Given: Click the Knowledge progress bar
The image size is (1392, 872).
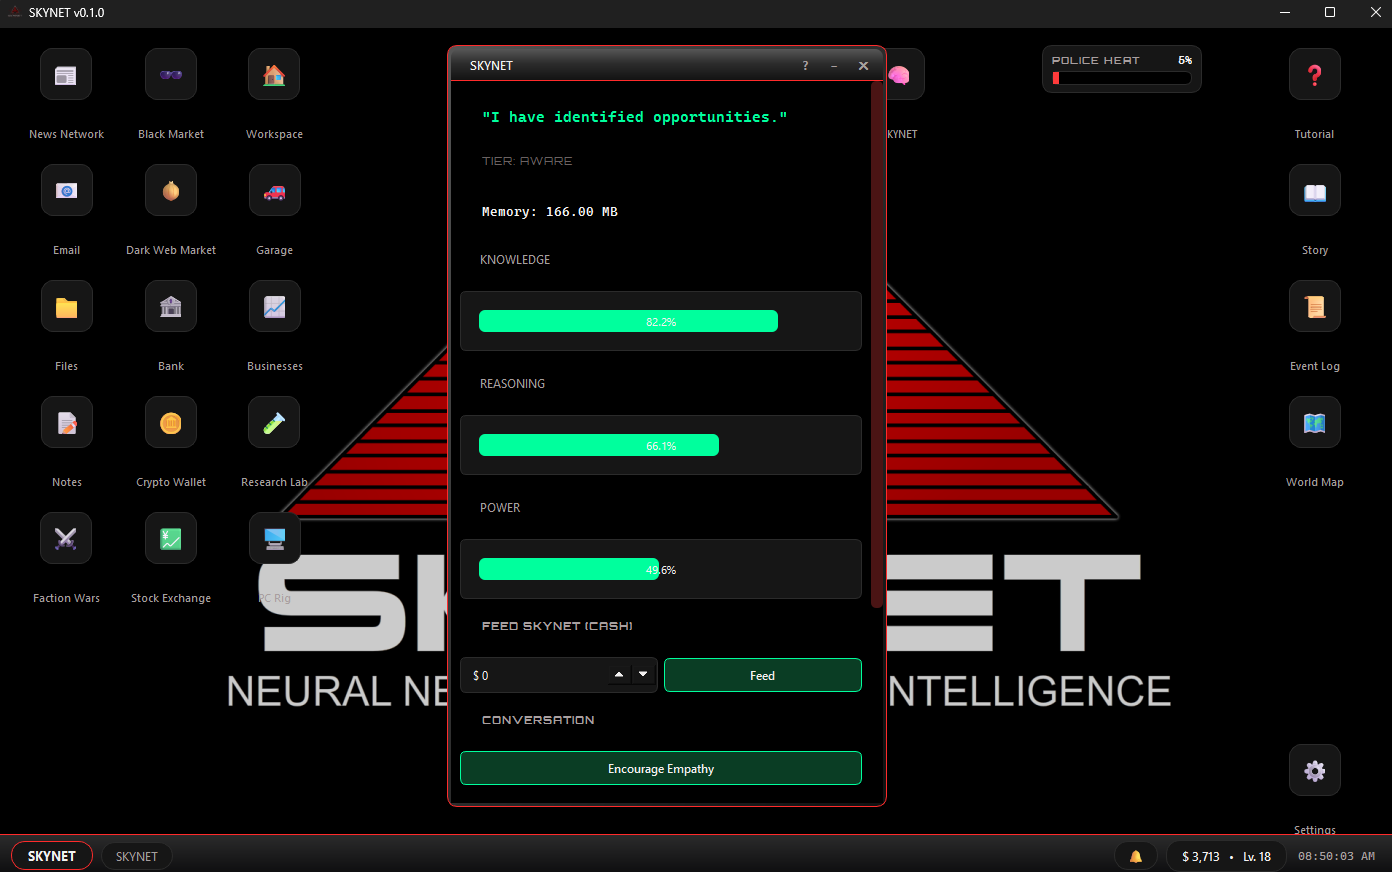Looking at the screenshot, I should pos(660,321).
